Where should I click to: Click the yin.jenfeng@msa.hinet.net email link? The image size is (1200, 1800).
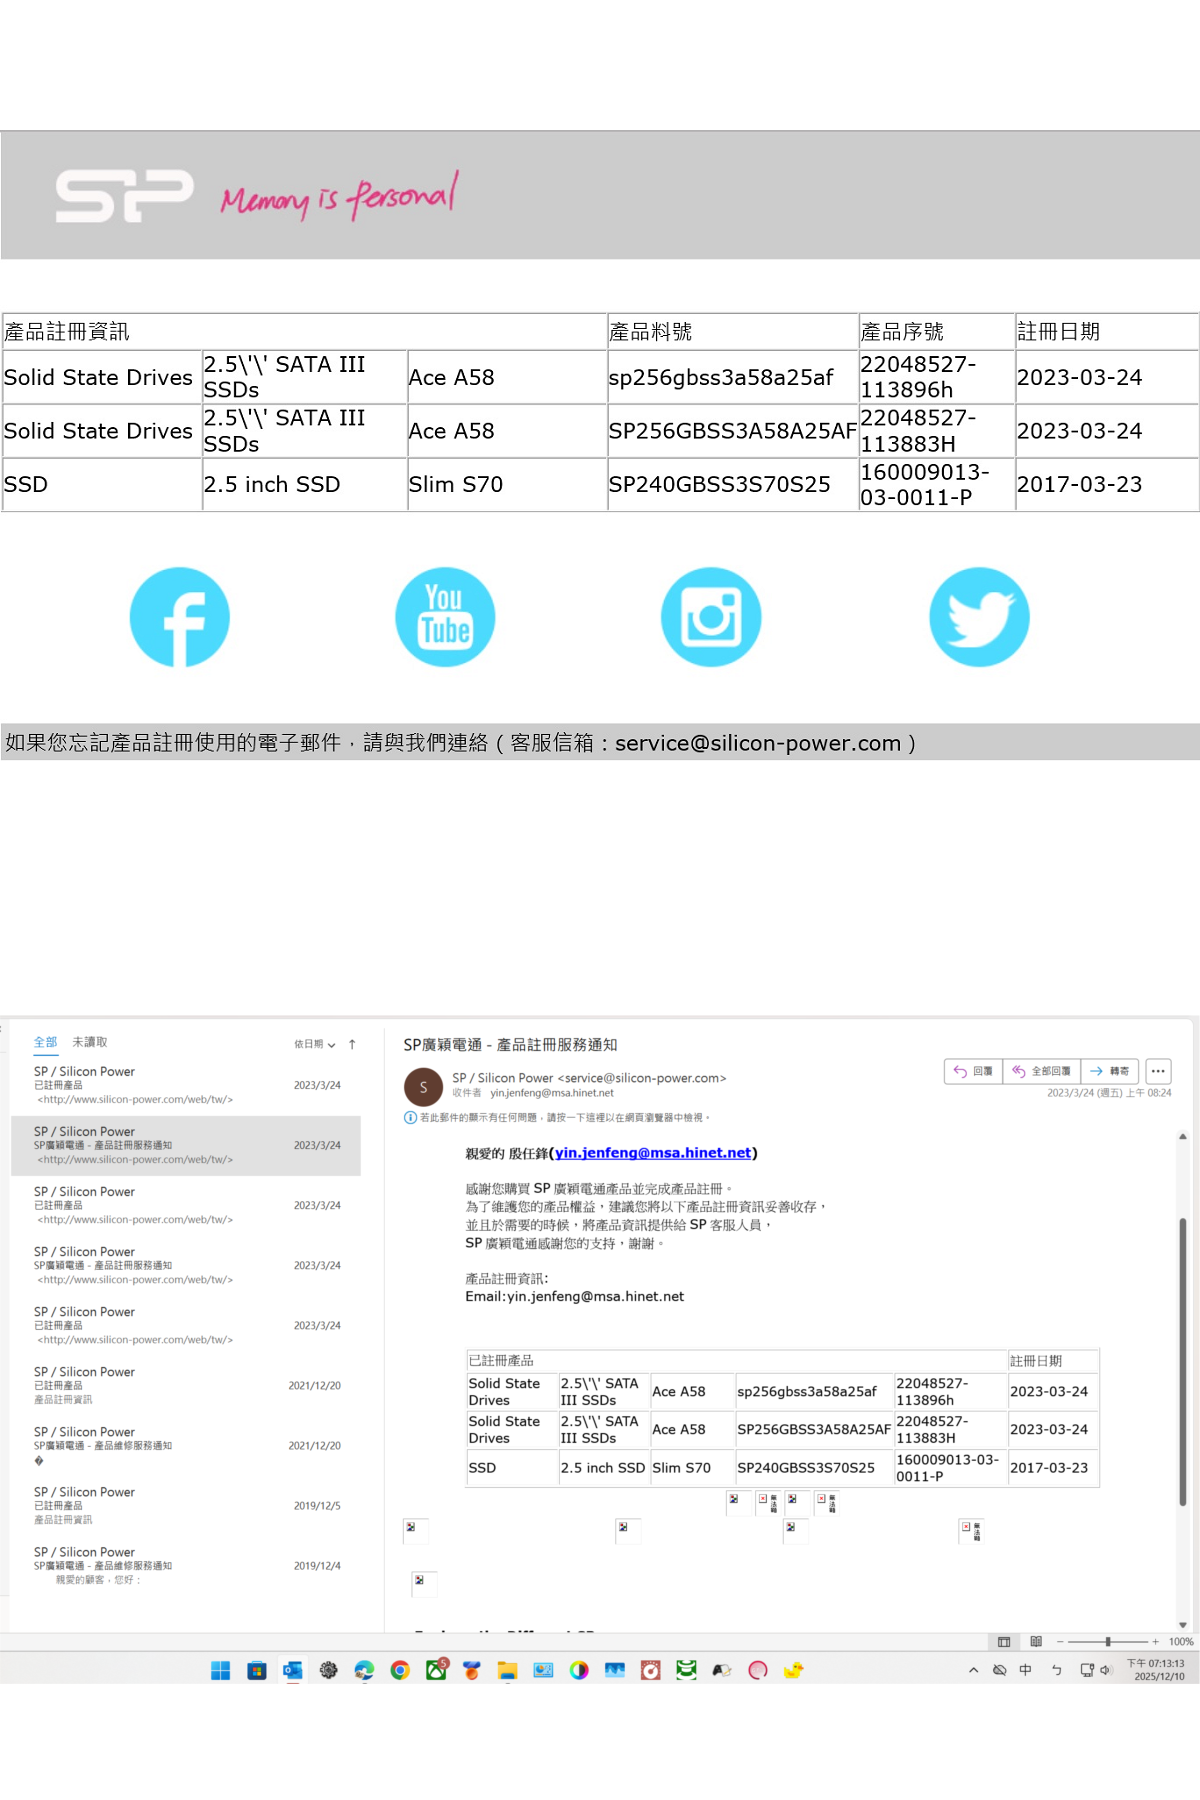pos(653,1153)
